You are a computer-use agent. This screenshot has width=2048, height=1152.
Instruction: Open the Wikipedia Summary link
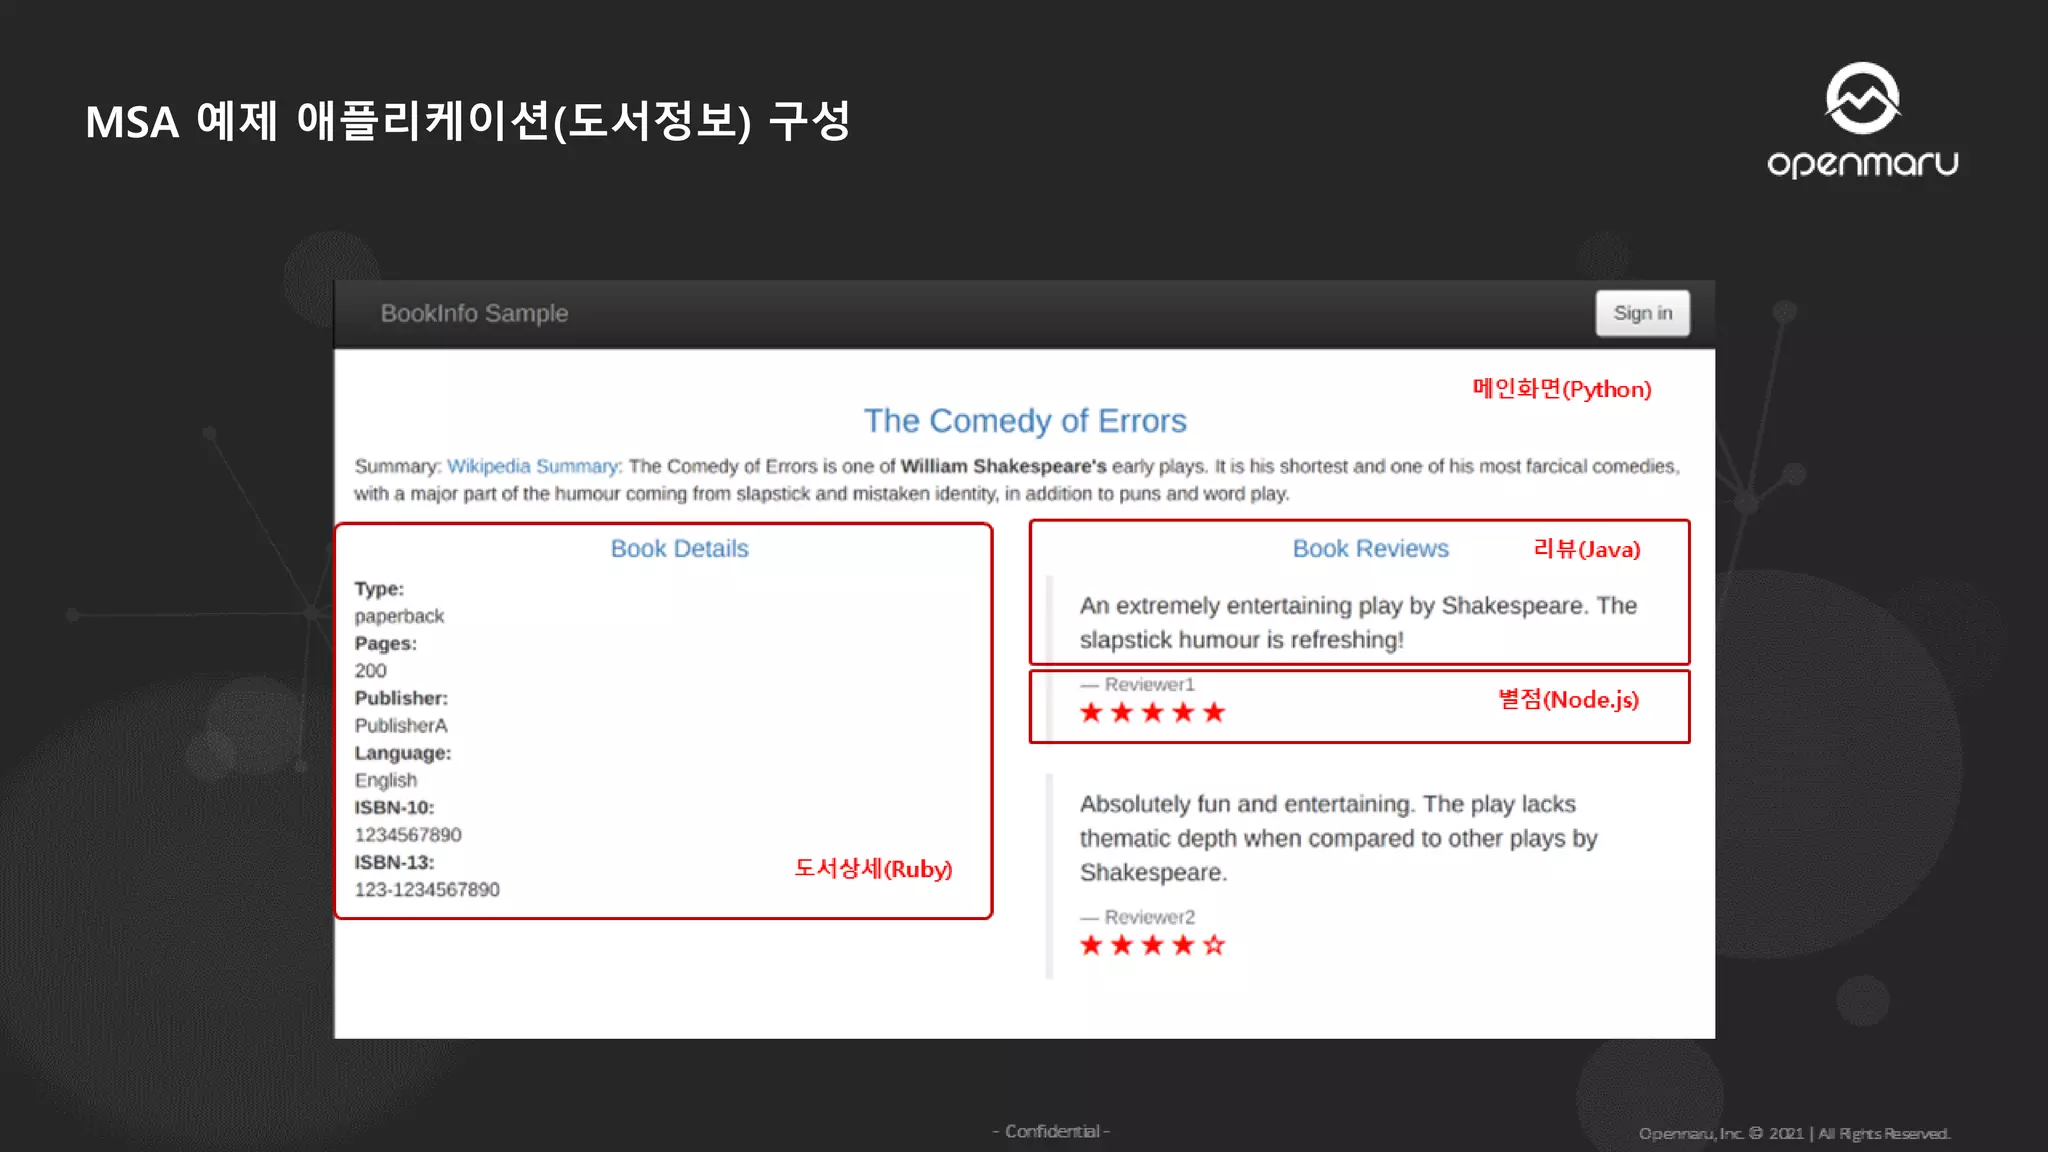(533, 466)
